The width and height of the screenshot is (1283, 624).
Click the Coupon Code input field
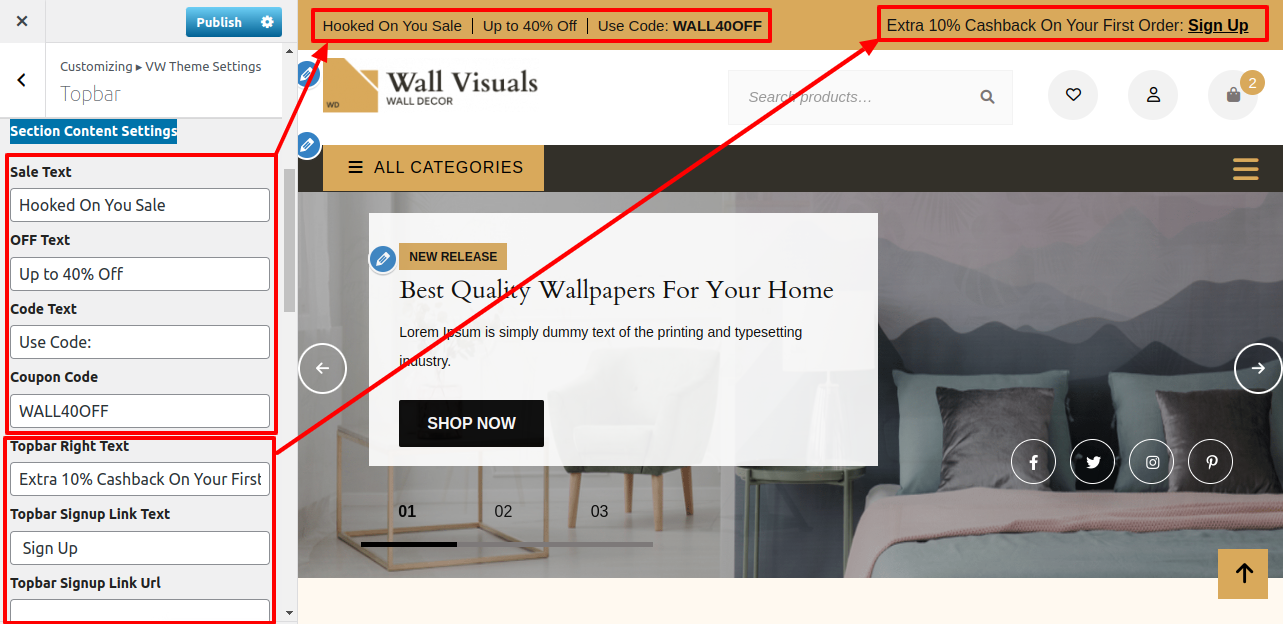click(140, 411)
